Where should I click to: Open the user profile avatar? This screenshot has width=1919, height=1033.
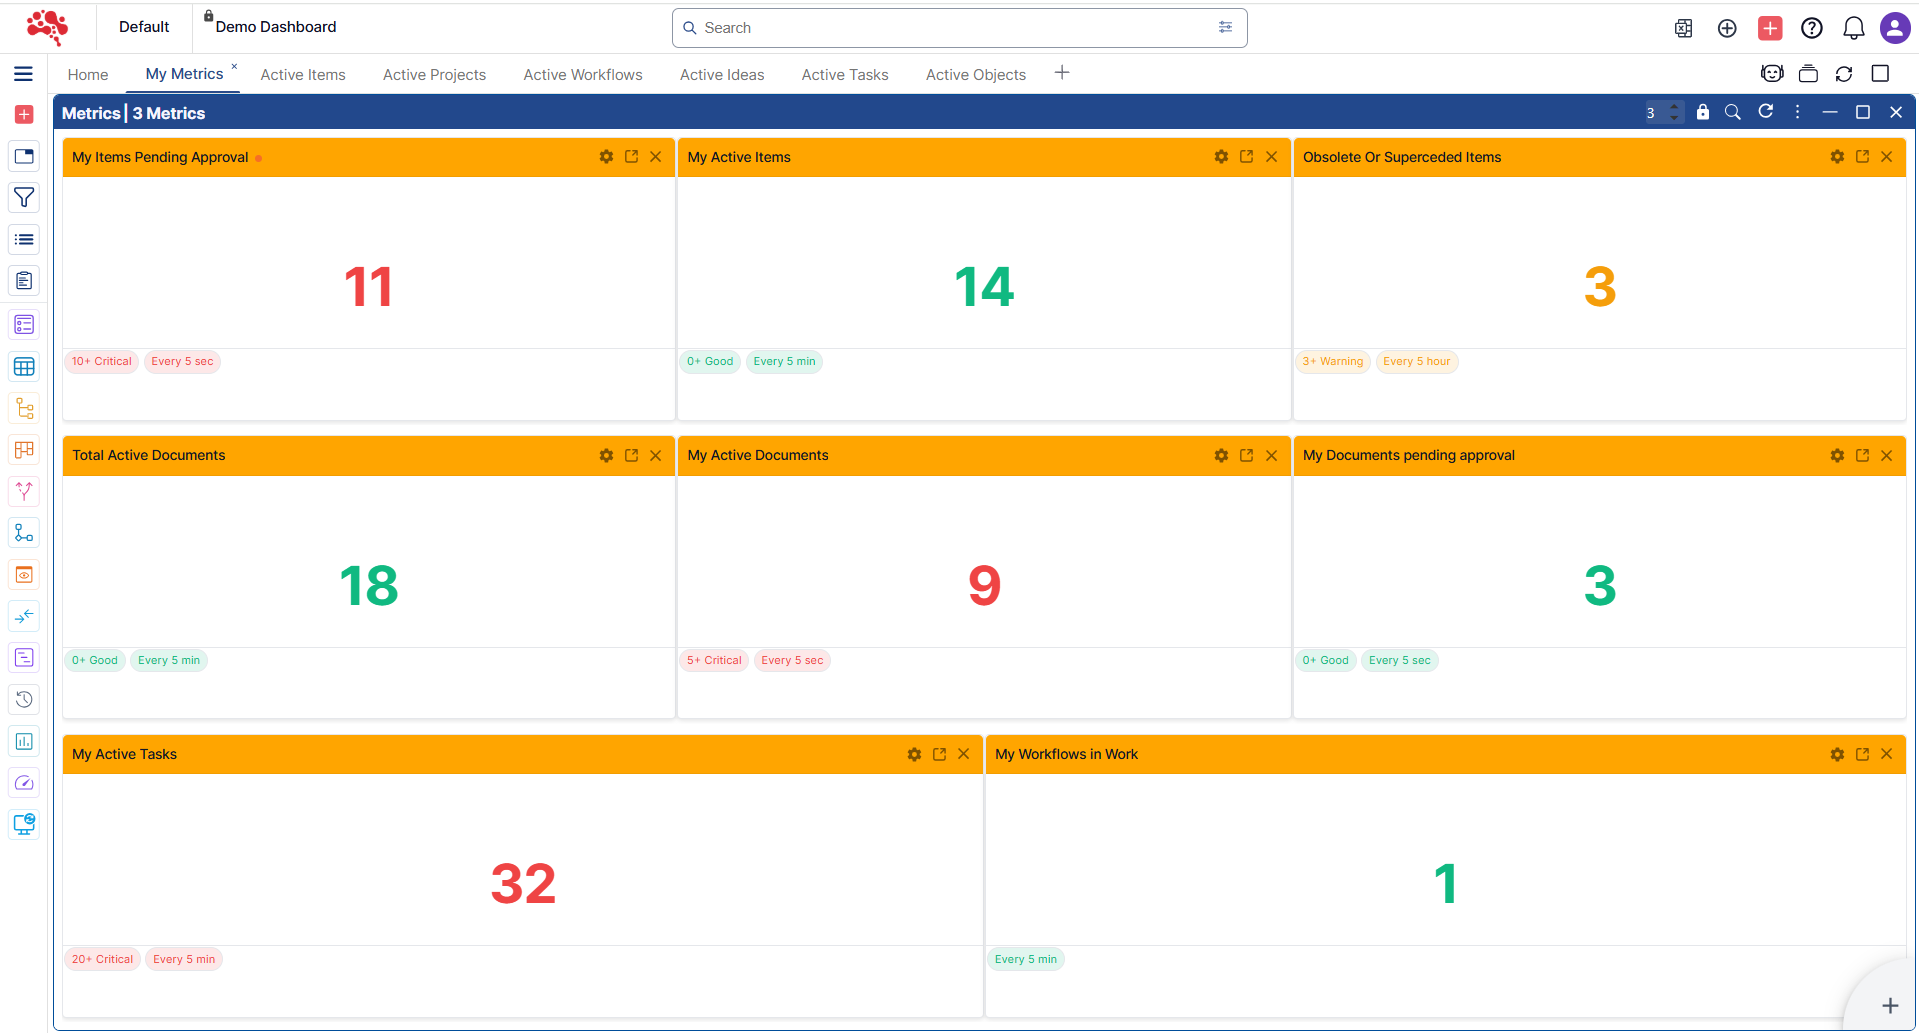click(1894, 28)
